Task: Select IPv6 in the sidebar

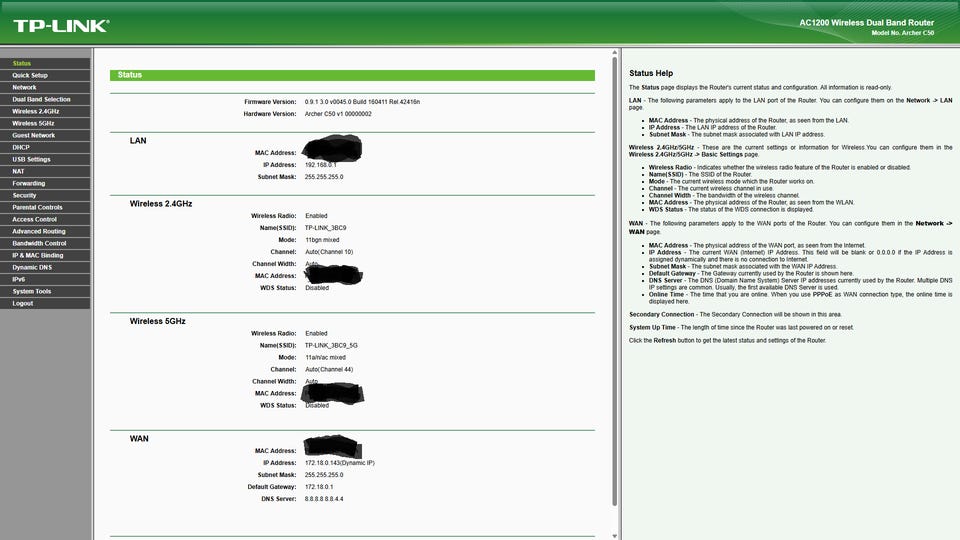Action: (x=45, y=279)
